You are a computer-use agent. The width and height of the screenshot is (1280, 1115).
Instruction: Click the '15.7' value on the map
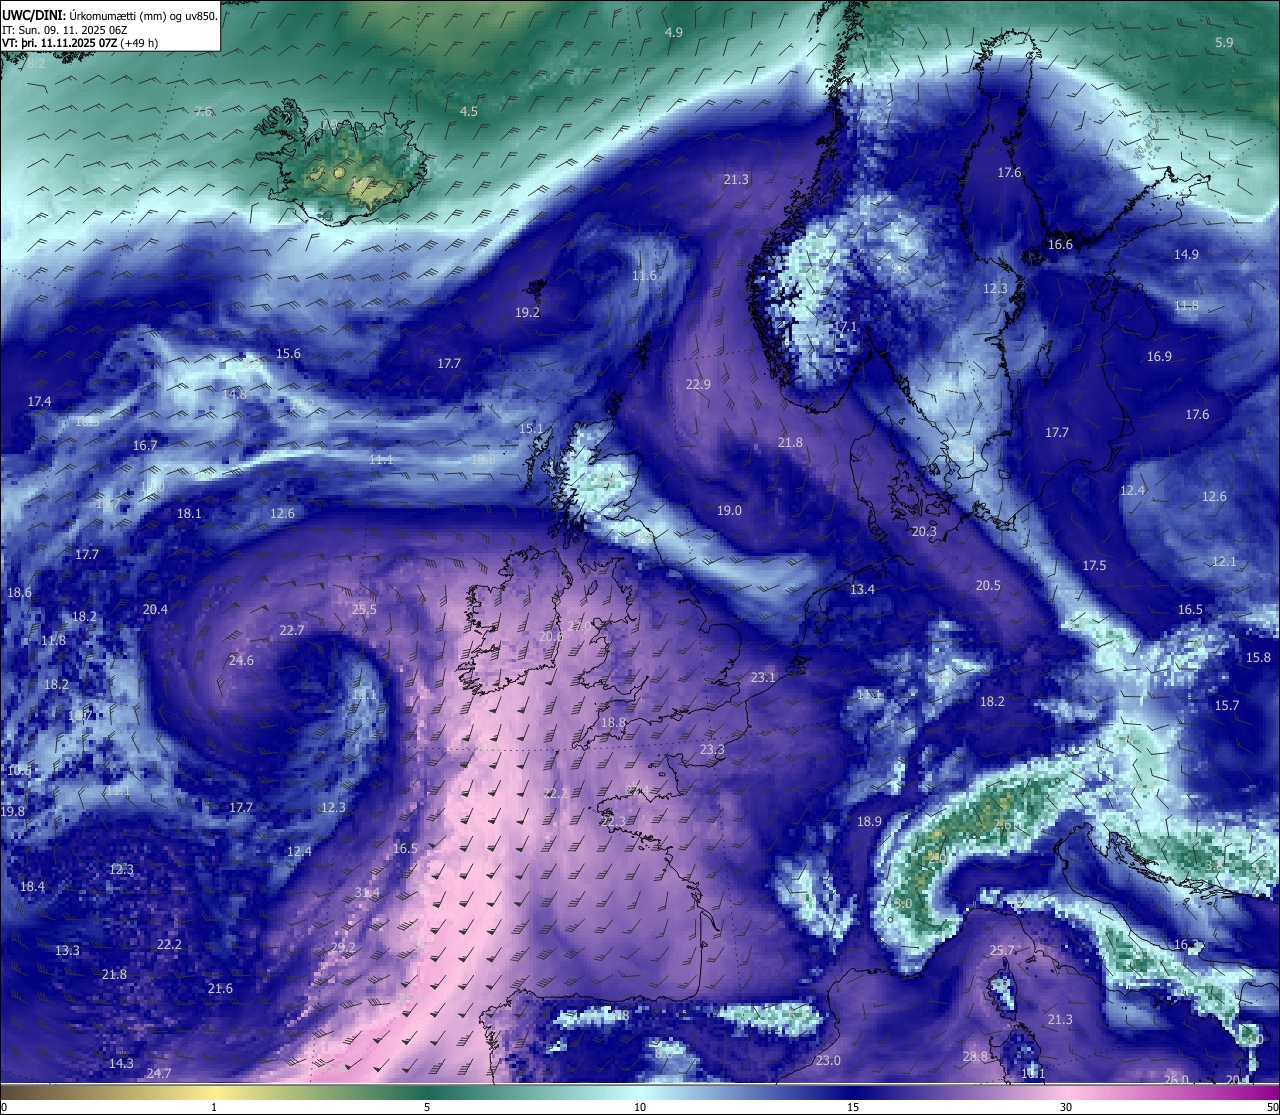(1226, 705)
